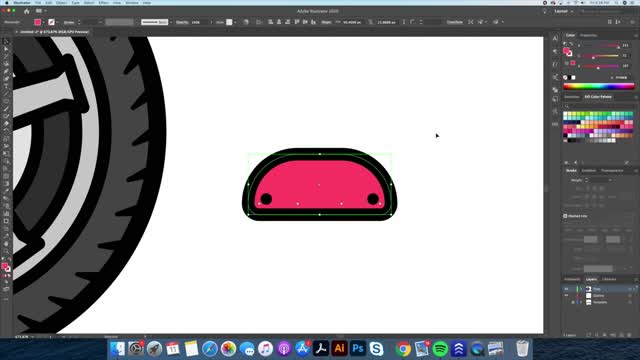The image size is (640, 360).
Task: Click the swatches search field
Action: pos(599,107)
